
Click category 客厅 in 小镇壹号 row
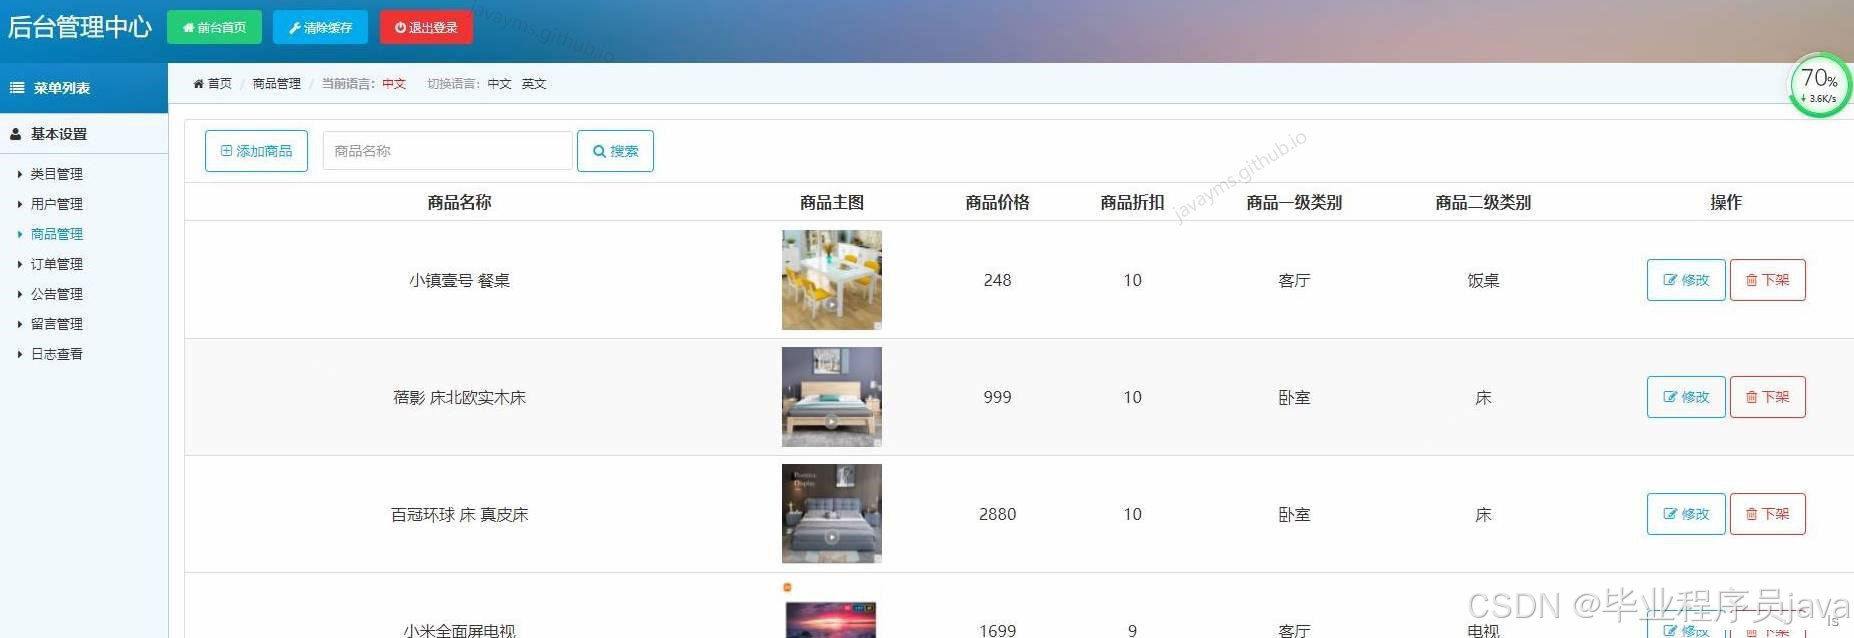point(1294,281)
